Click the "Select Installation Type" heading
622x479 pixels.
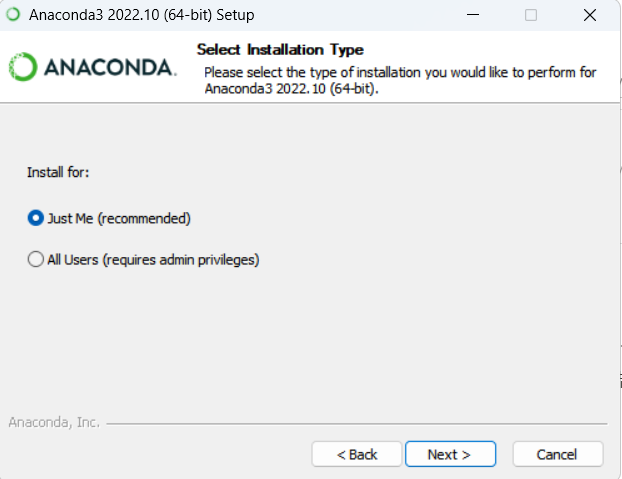[280, 49]
